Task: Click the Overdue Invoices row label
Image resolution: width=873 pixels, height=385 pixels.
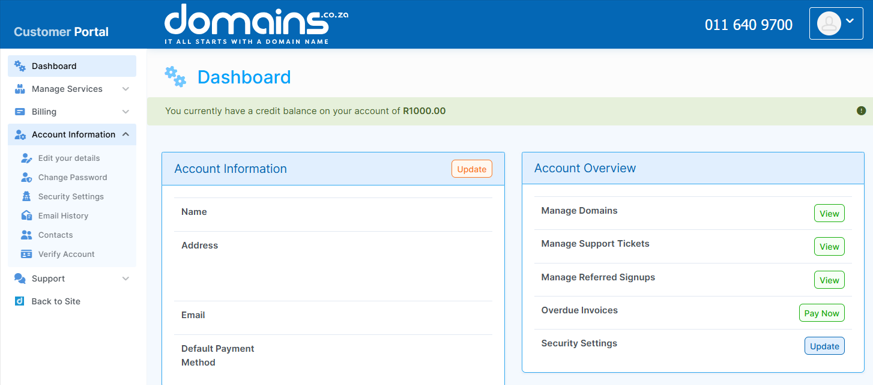Action: (579, 310)
